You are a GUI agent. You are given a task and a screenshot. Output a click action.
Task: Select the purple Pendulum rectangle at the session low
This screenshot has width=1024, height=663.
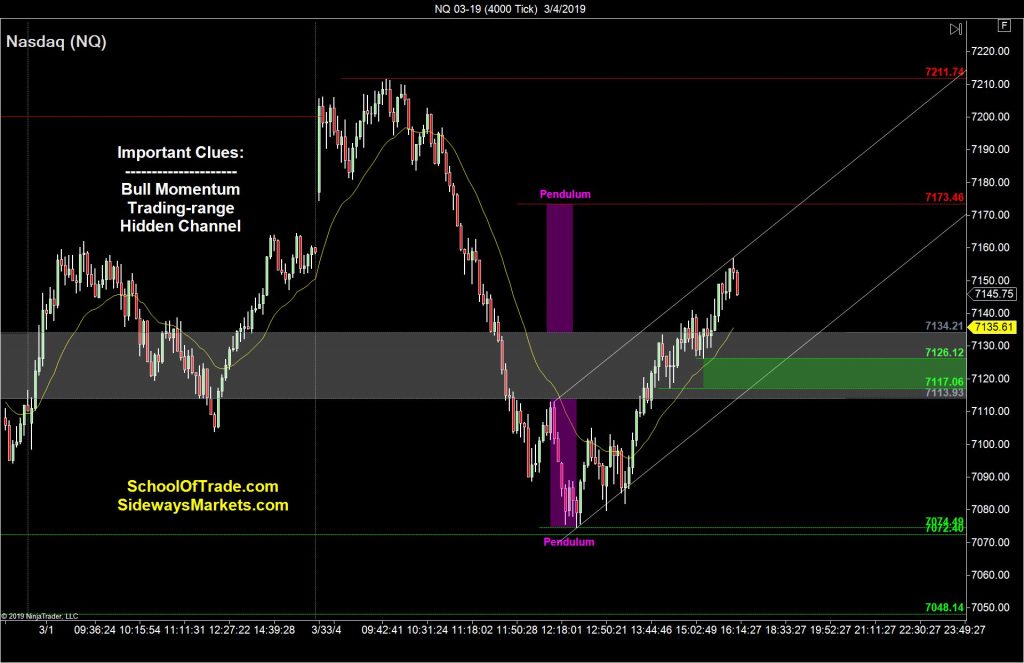564,462
